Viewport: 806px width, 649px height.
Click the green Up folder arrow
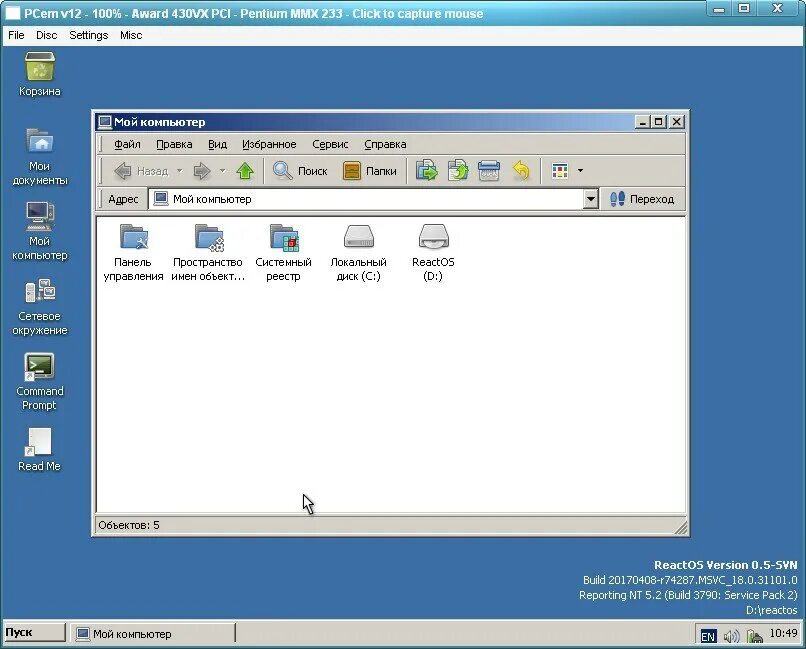tap(245, 171)
